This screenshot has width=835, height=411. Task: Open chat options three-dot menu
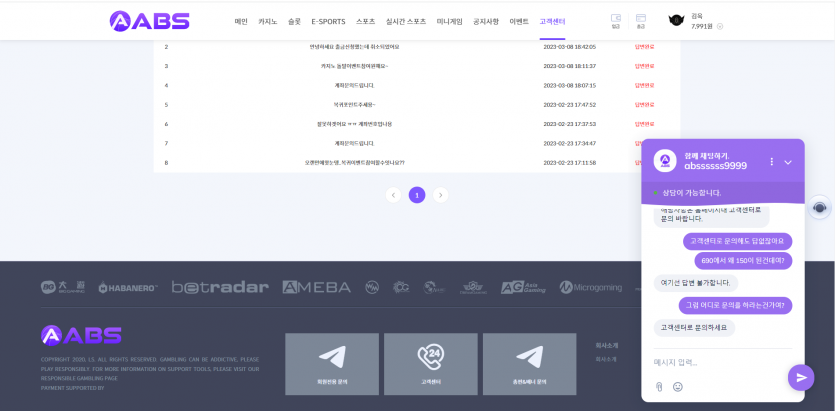point(772,161)
